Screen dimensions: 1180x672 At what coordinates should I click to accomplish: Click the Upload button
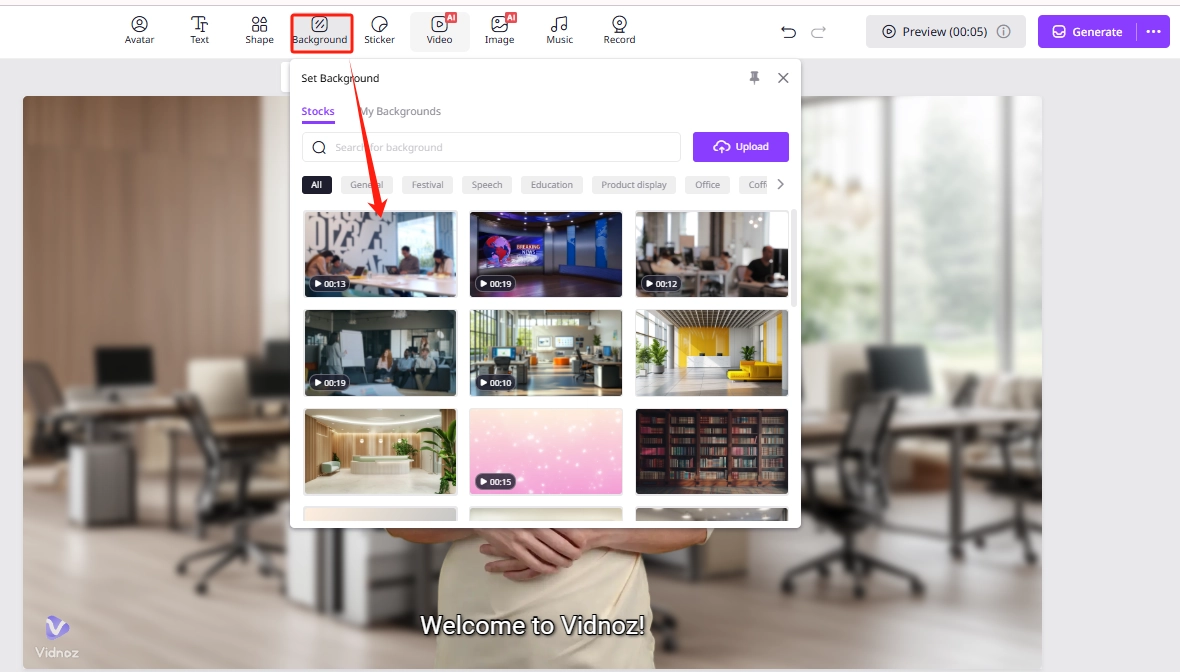click(x=740, y=147)
